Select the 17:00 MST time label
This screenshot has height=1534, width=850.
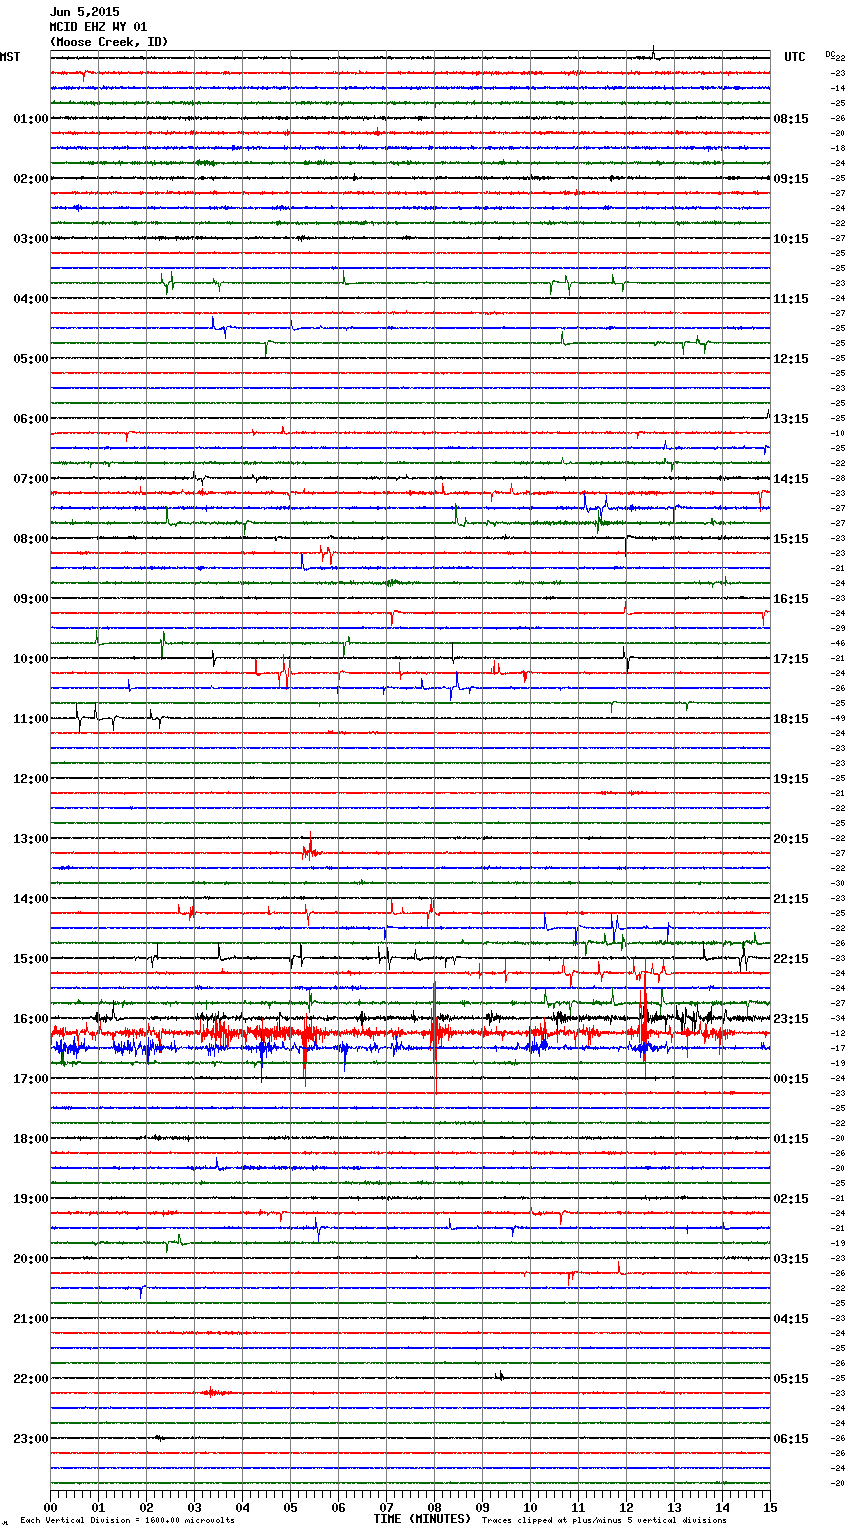pos(31,1079)
